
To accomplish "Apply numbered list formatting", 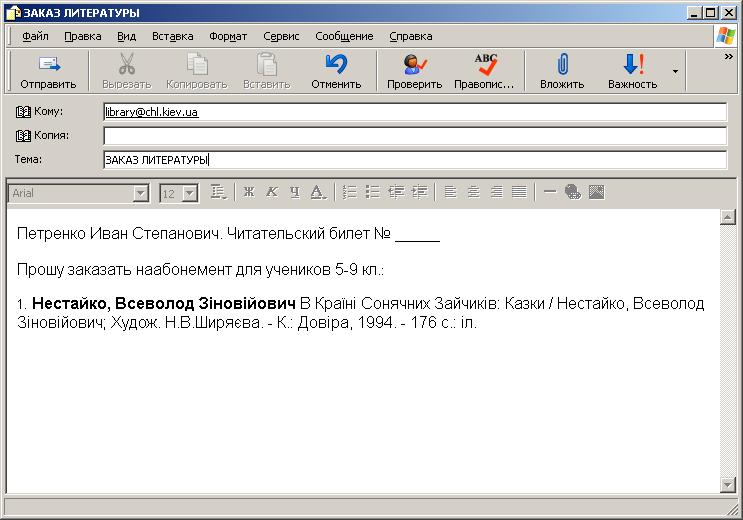I will point(350,192).
